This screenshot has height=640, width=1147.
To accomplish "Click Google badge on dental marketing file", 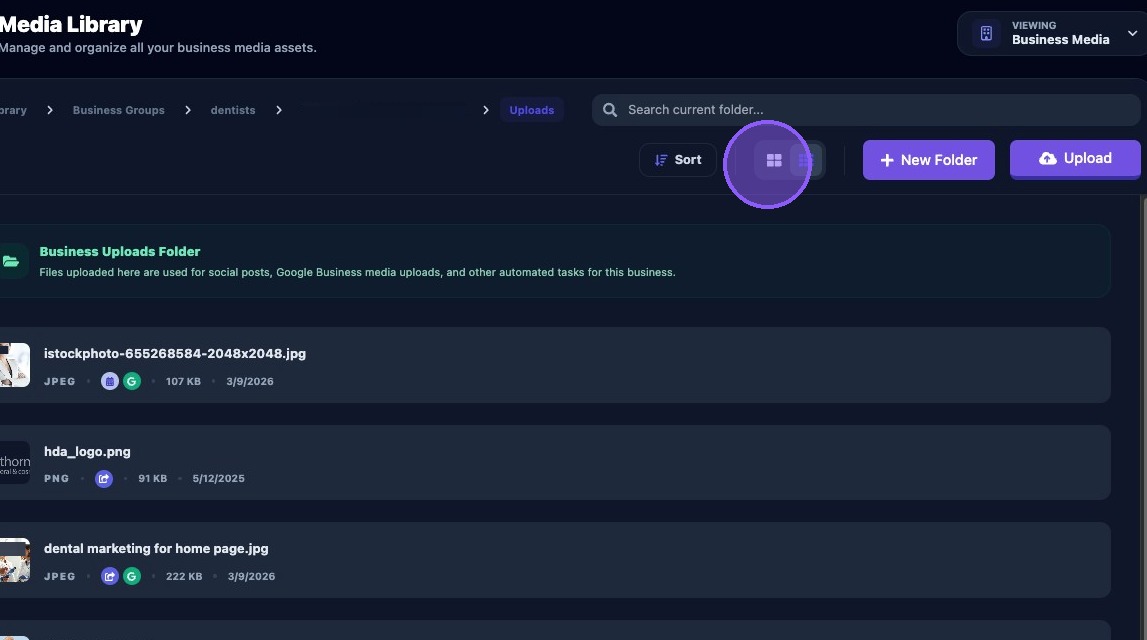I will (132, 576).
